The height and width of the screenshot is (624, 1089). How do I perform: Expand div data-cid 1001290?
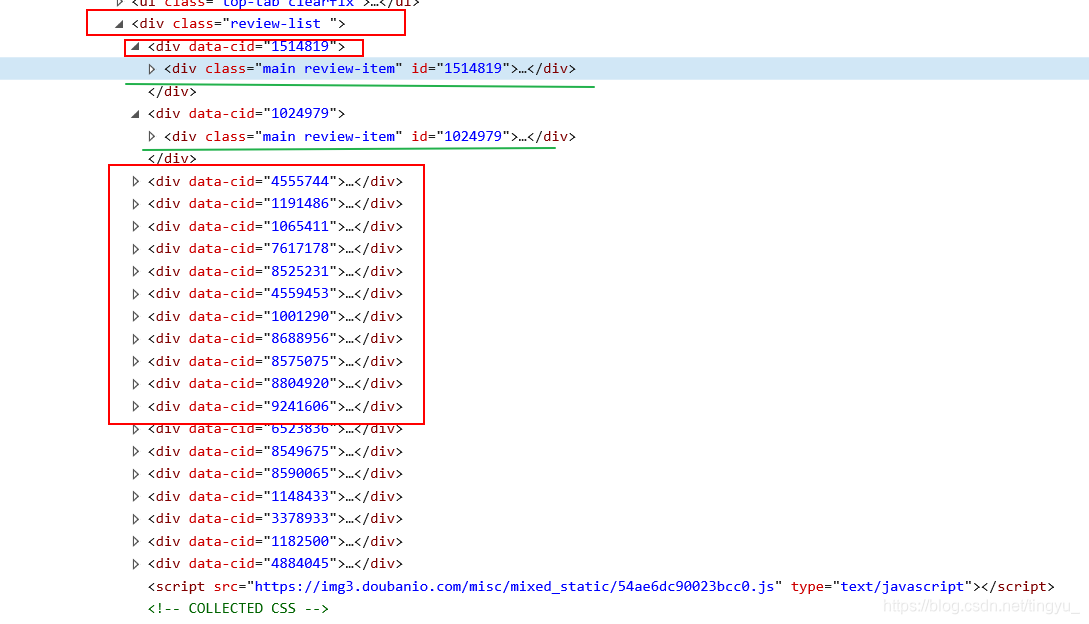pyautogui.click(x=135, y=316)
